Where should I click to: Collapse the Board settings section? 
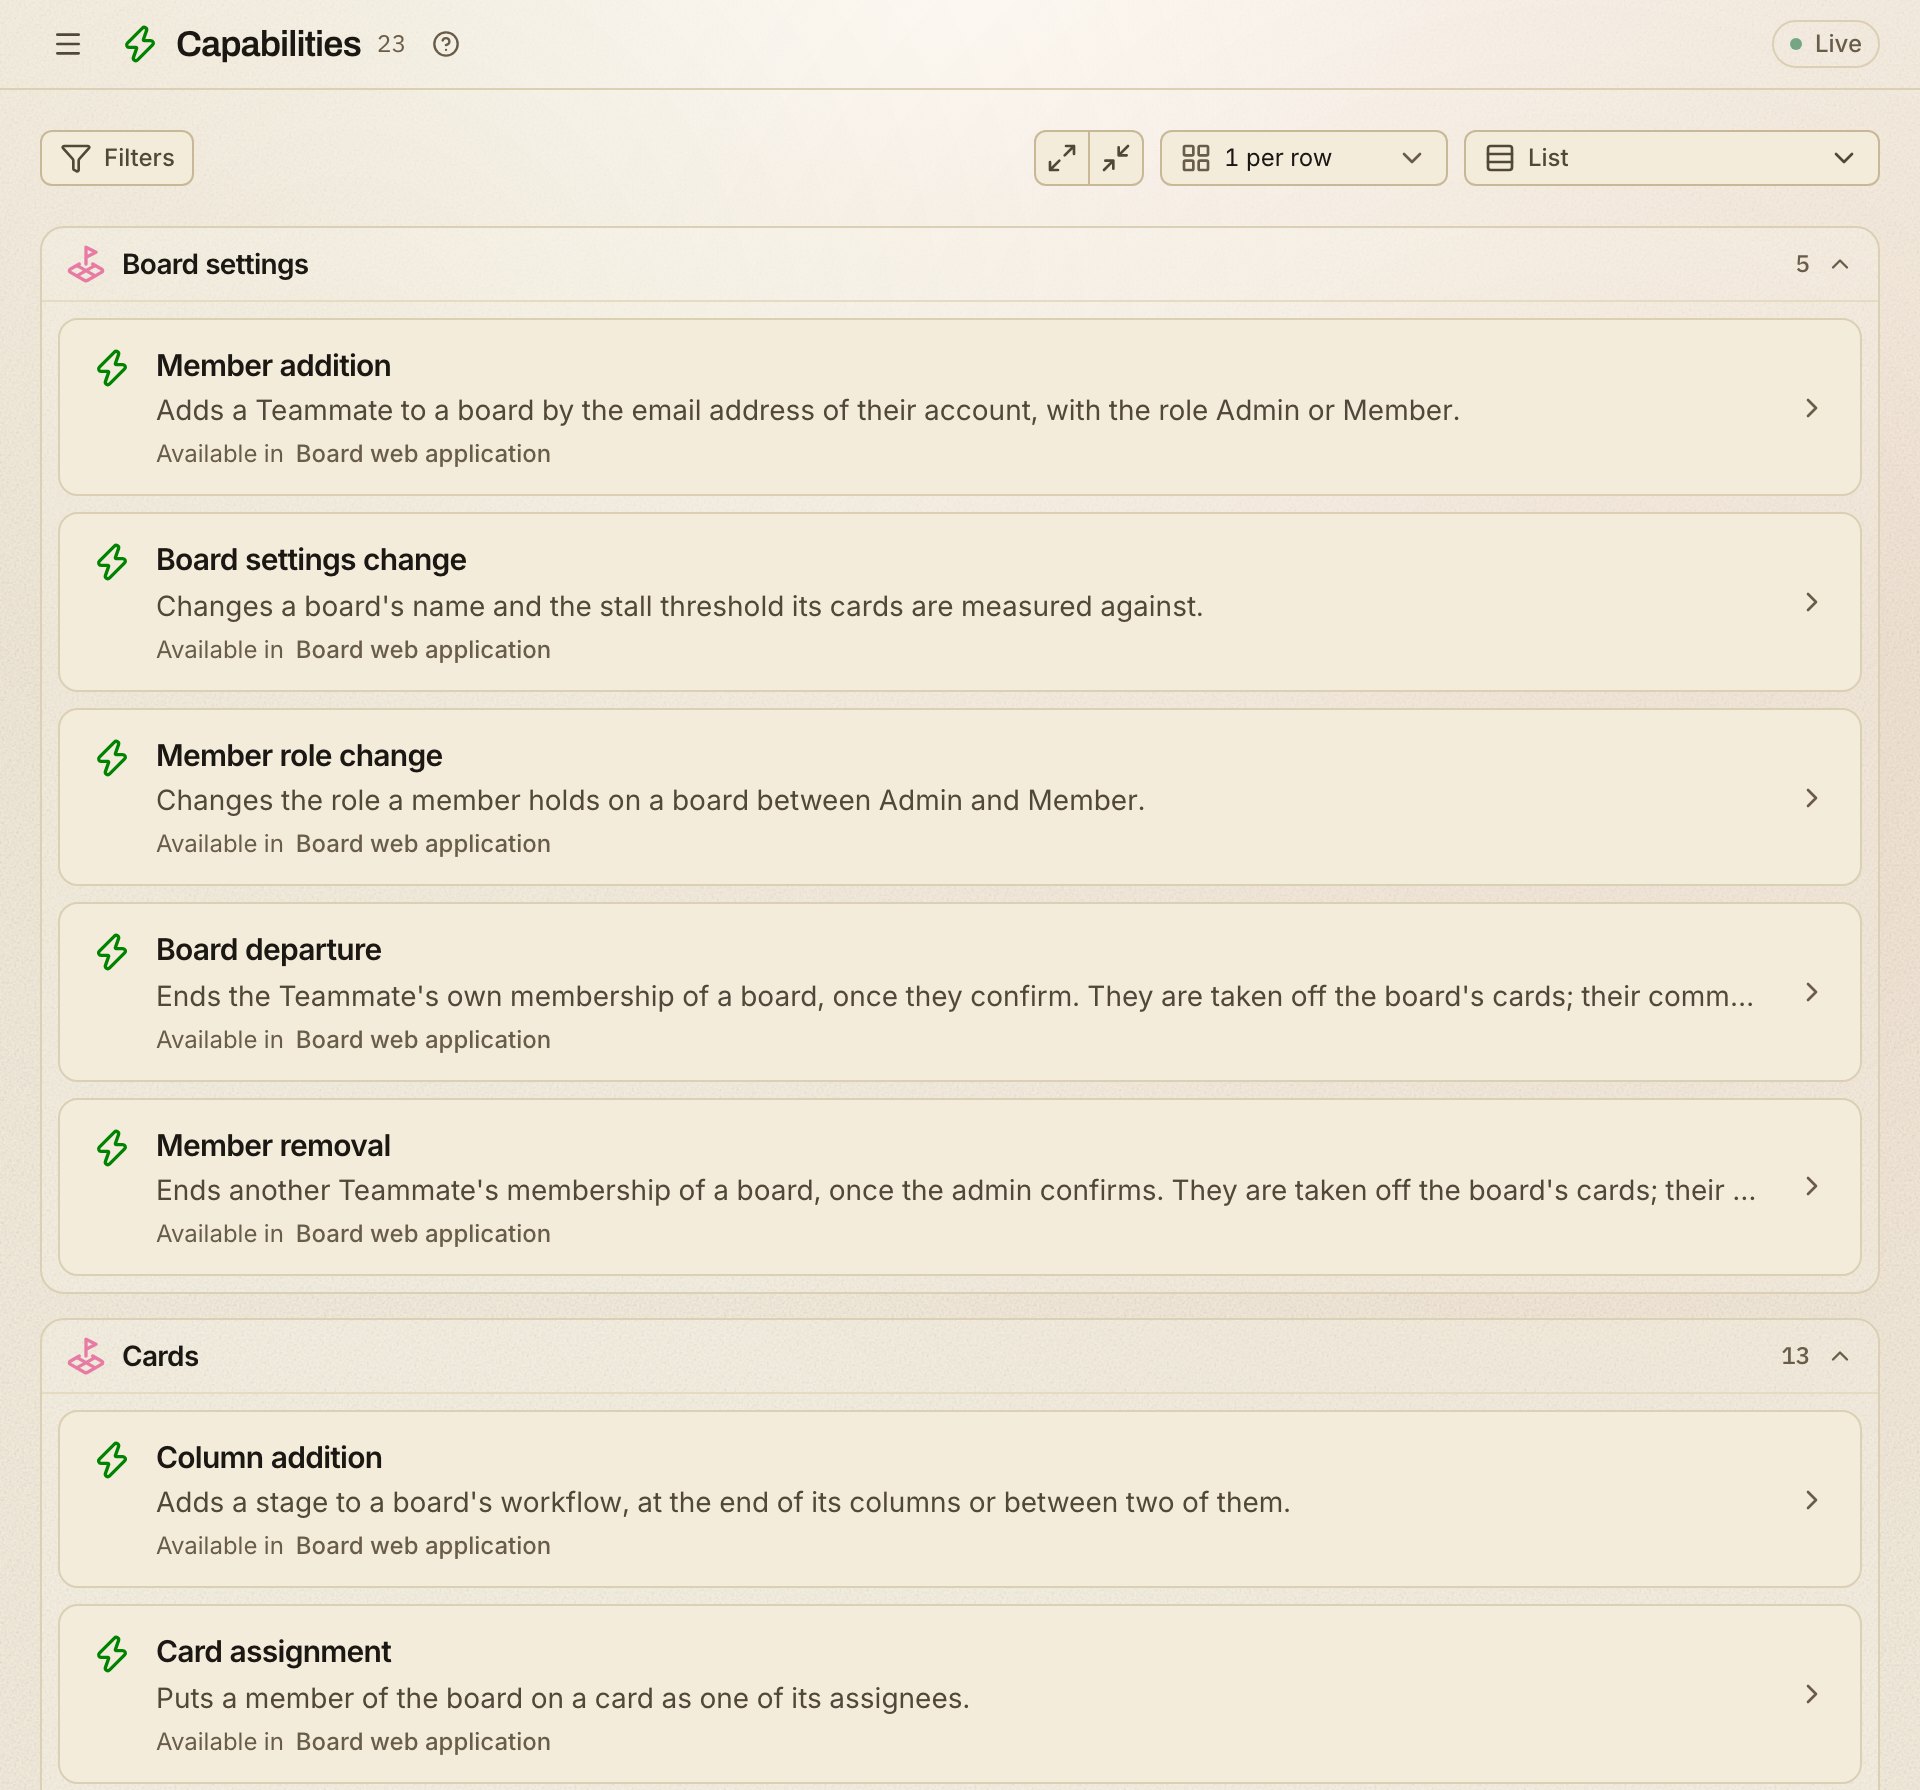click(x=1840, y=264)
